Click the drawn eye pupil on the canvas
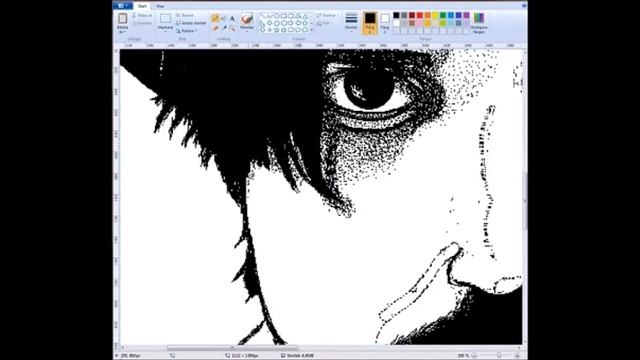640x360 pixels. [x=369, y=88]
